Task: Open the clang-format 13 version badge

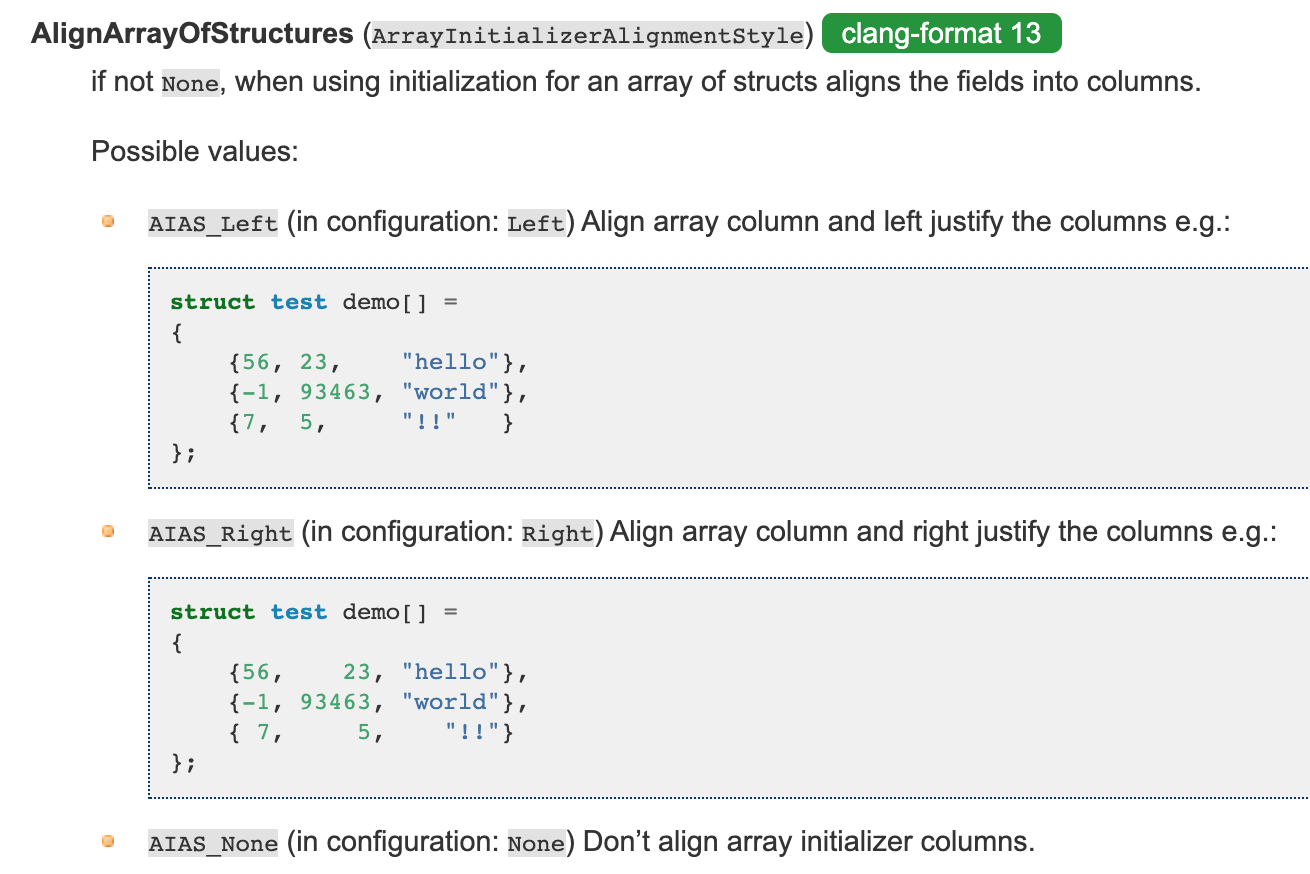Action: click(x=941, y=34)
